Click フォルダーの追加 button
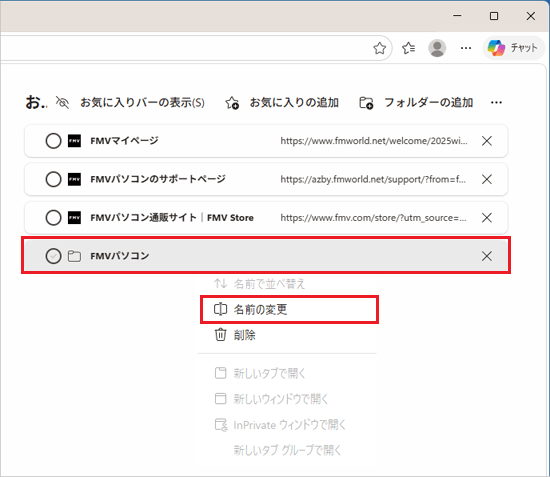Screen dimensions: 550x477 (429, 103)
